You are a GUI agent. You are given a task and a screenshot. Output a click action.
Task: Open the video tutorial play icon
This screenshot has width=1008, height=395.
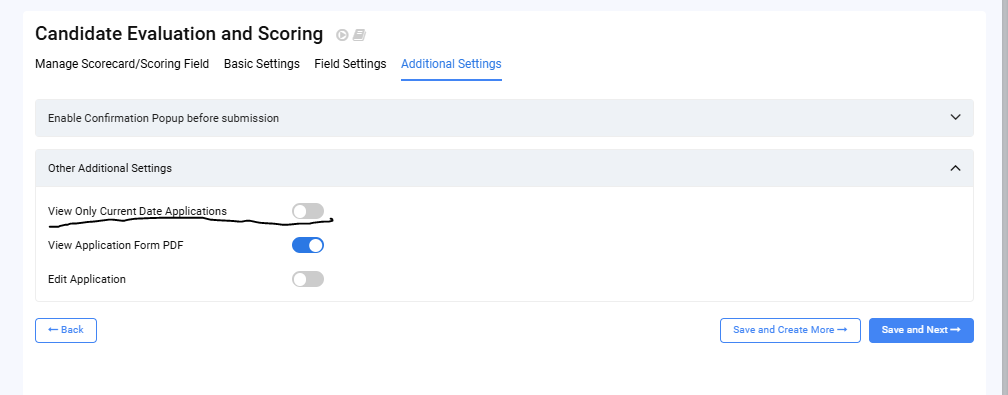343,35
